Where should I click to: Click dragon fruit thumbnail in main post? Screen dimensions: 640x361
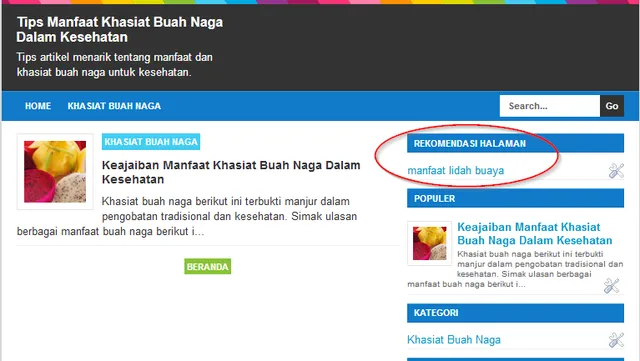pyautogui.click(x=55, y=172)
